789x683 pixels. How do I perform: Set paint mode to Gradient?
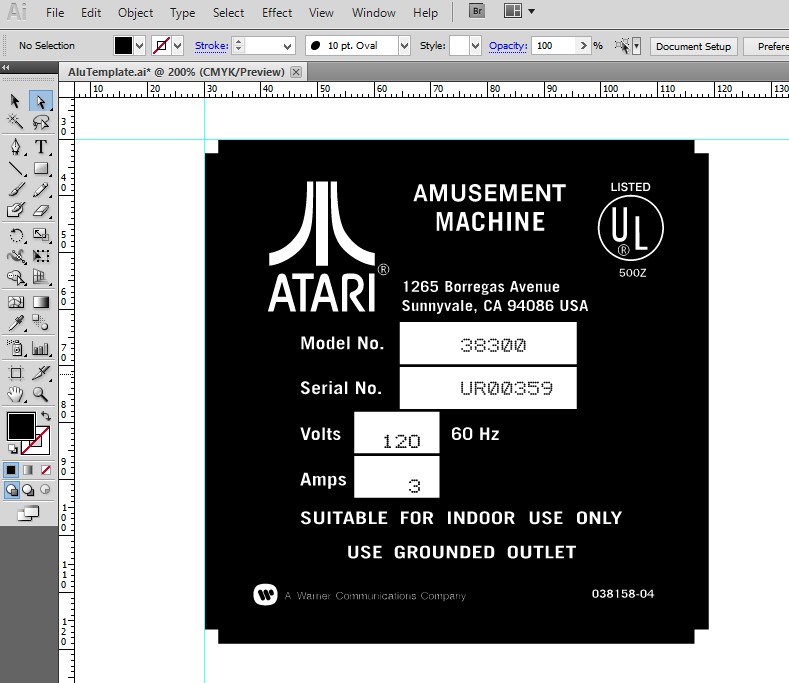click(x=28, y=470)
